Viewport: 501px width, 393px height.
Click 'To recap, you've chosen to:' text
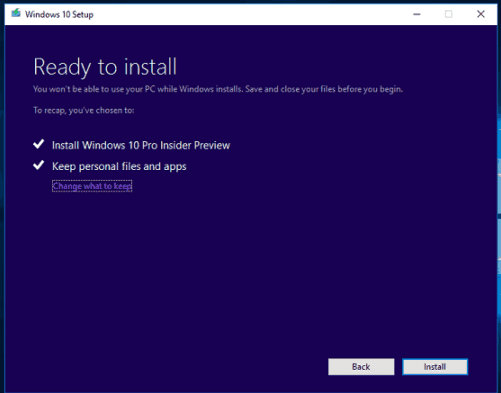pos(84,110)
